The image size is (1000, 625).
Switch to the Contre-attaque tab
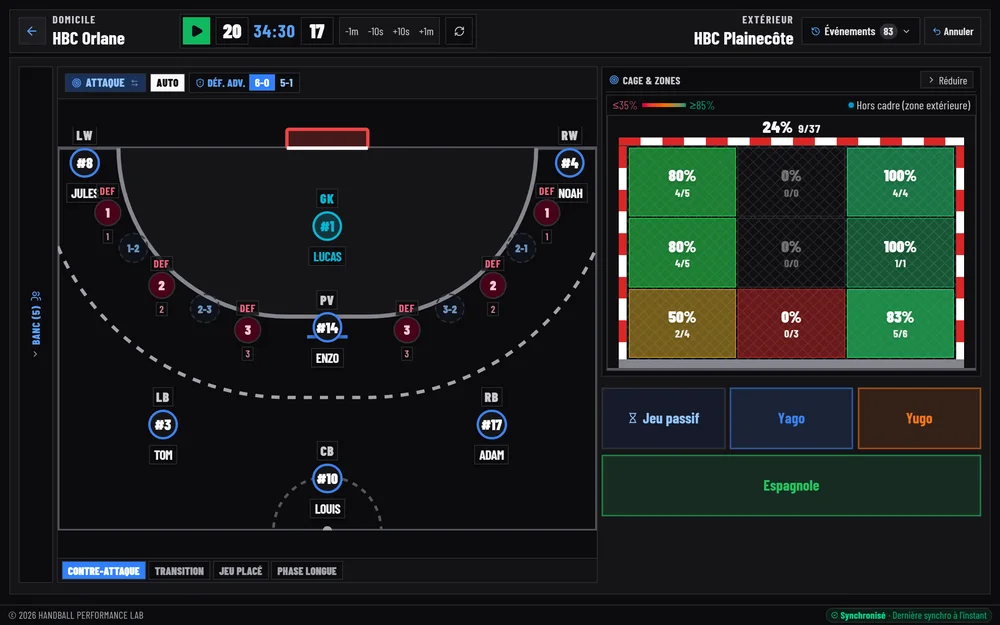pos(103,571)
